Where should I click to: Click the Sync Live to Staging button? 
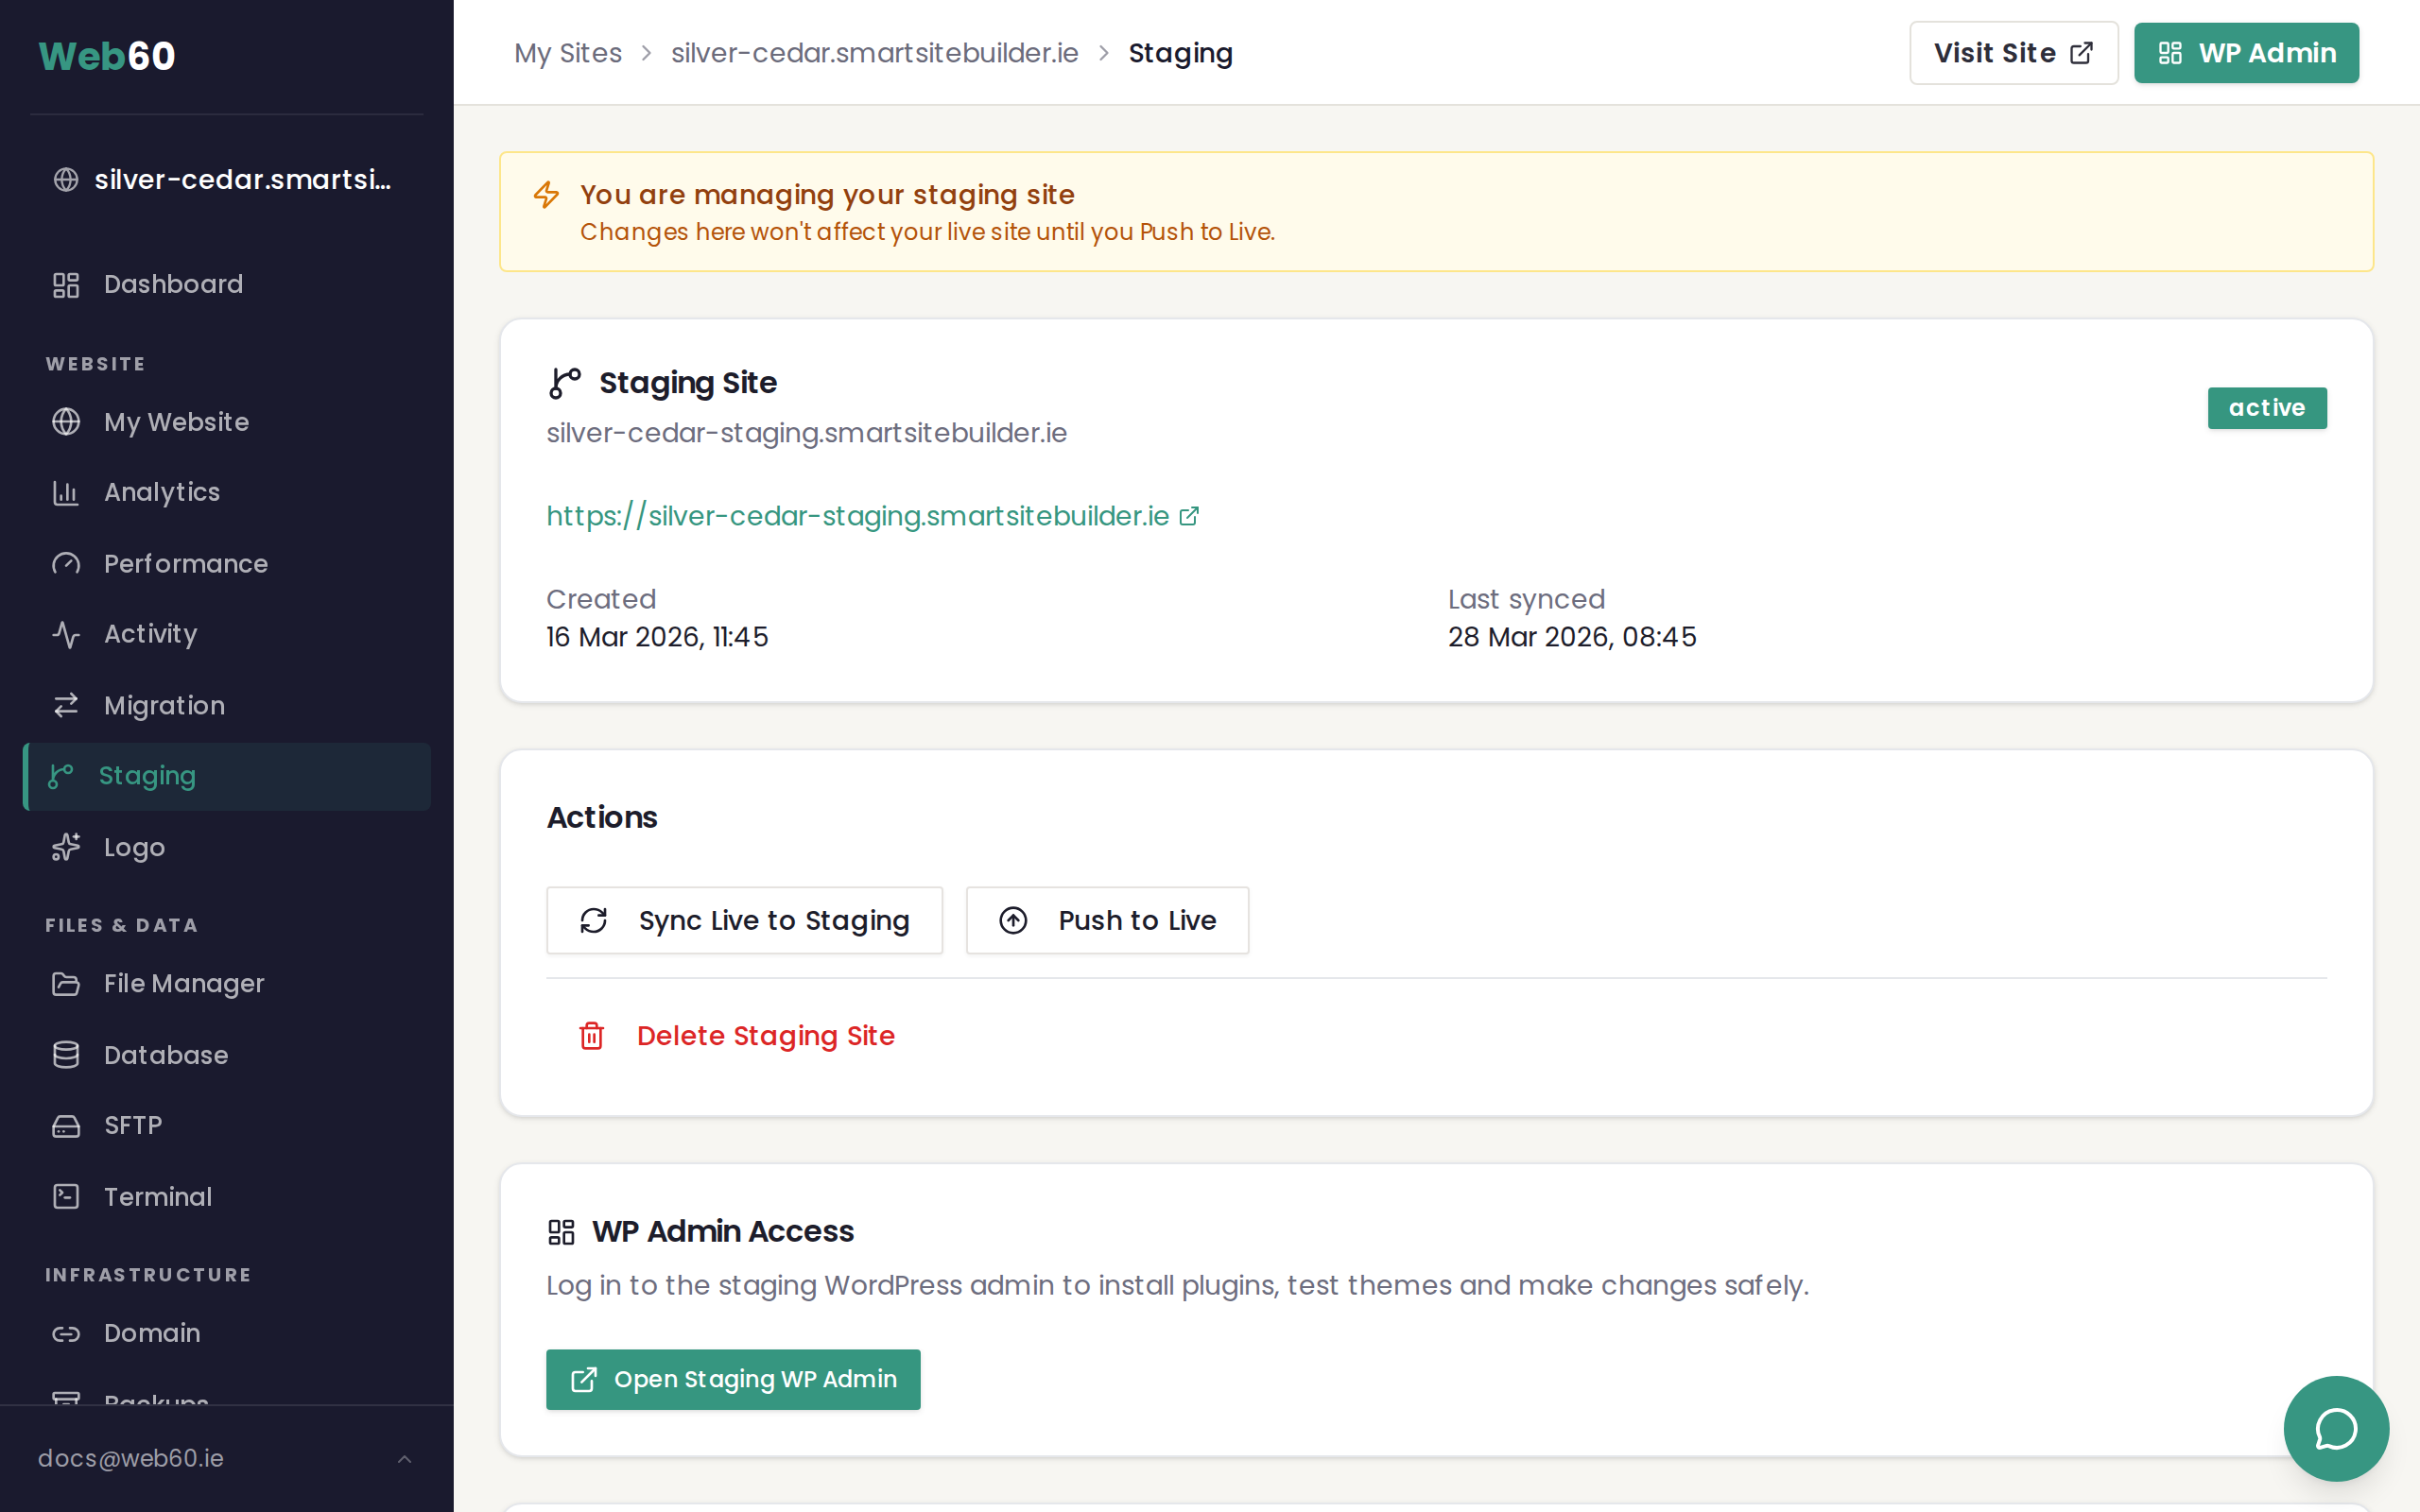point(744,920)
